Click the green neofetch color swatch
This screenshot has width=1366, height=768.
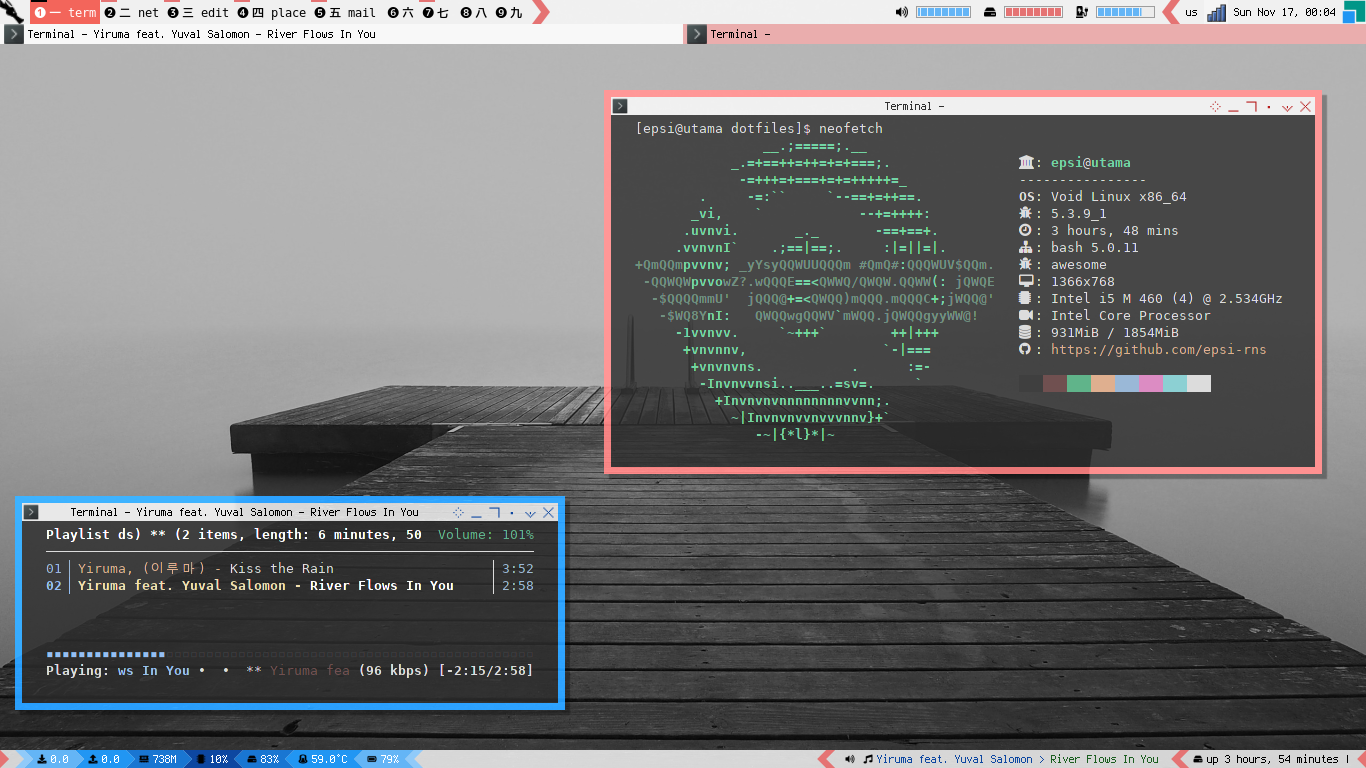point(1079,384)
